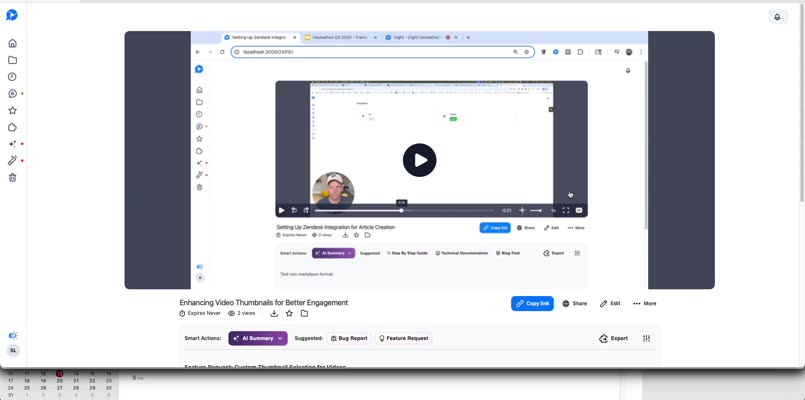Select date 31 in the background calendar
Image resolution: width=805 pixels, height=400 pixels.
pyautogui.click(x=11, y=395)
